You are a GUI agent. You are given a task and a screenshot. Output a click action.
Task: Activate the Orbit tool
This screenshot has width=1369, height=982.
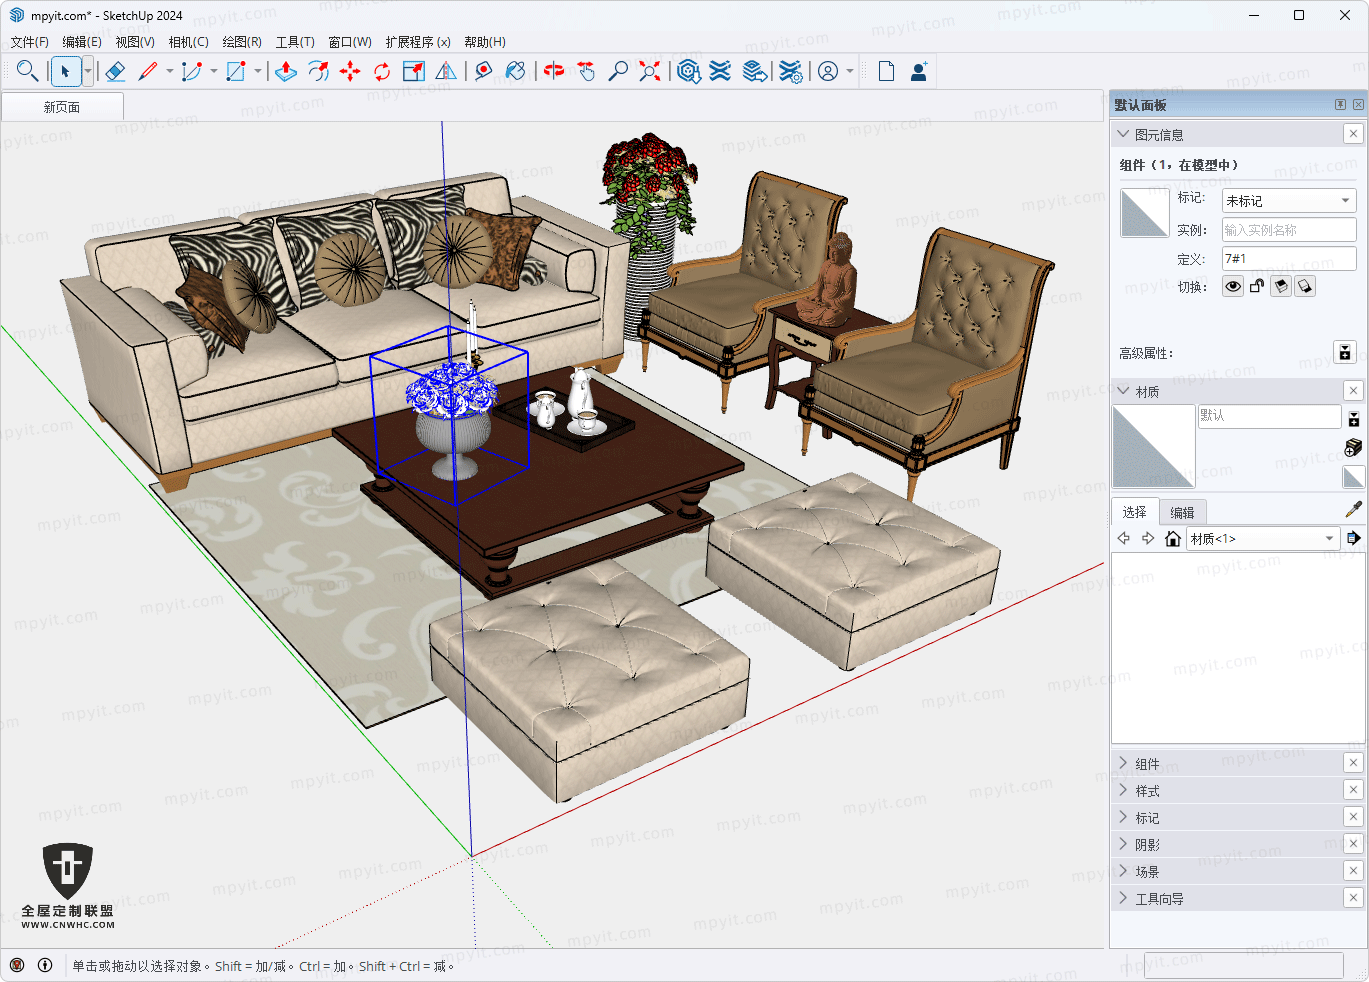pos(554,71)
